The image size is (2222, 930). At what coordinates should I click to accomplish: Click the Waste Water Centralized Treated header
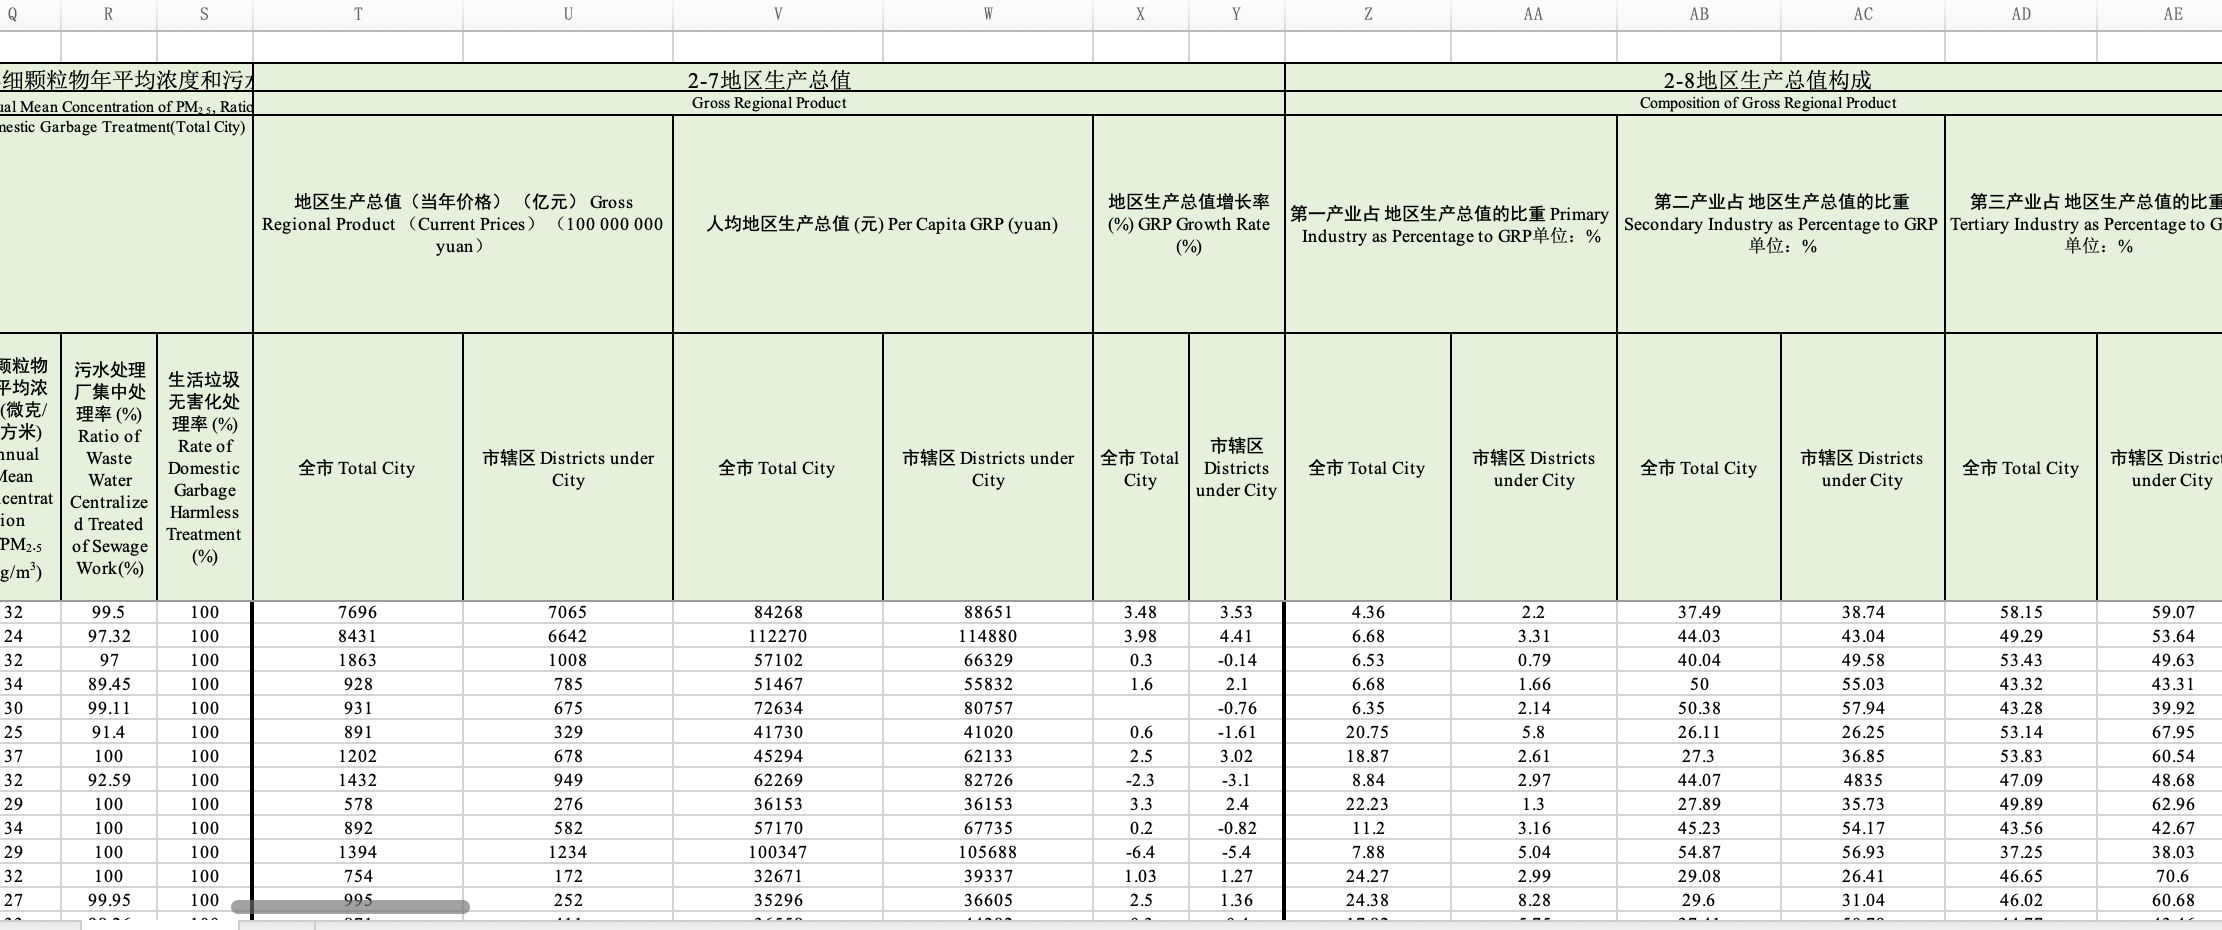tap(109, 468)
